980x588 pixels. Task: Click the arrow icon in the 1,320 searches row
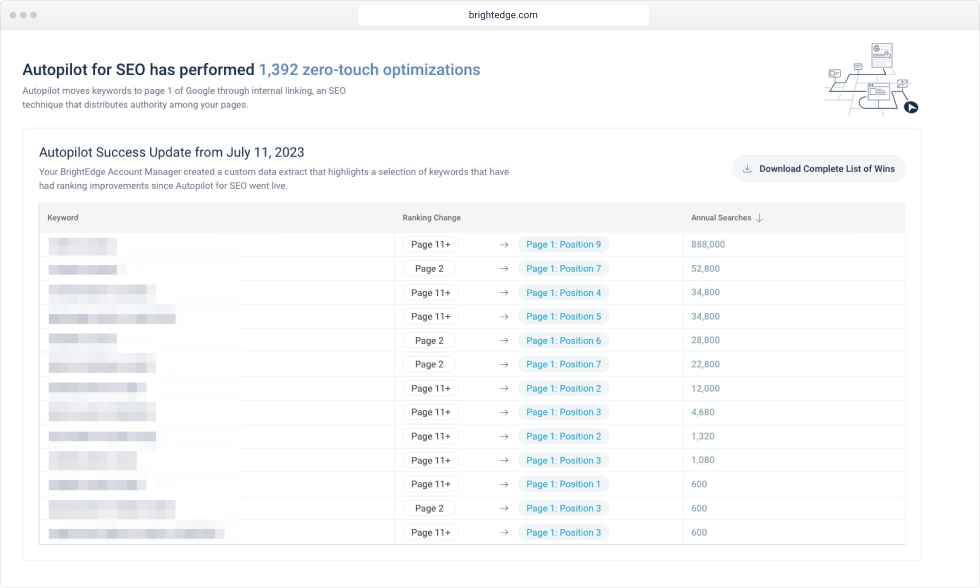[x=505, y=437]
